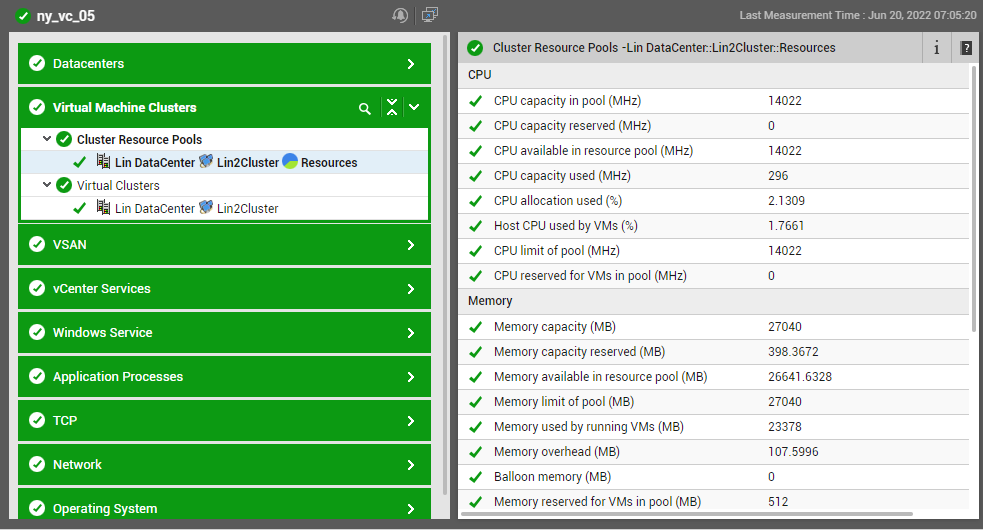983x530 pixels.
Task: Click the TCP status check icon
Action: click(37, 420)
